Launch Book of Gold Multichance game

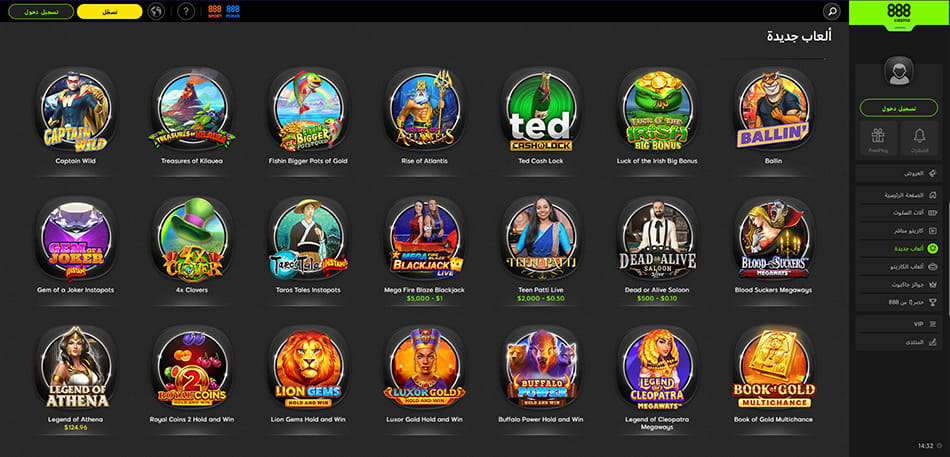click(773, 369)
